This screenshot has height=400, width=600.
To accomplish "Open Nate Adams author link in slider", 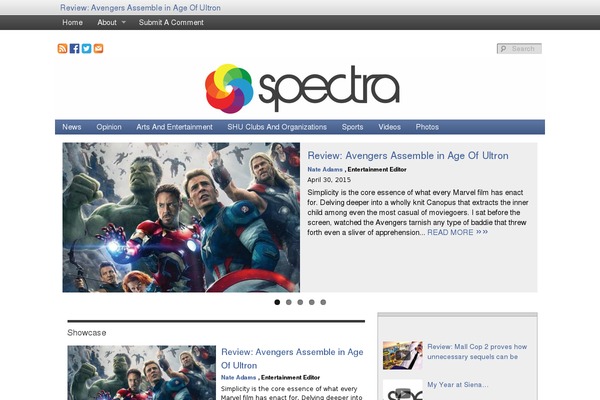I will [325, 170].
